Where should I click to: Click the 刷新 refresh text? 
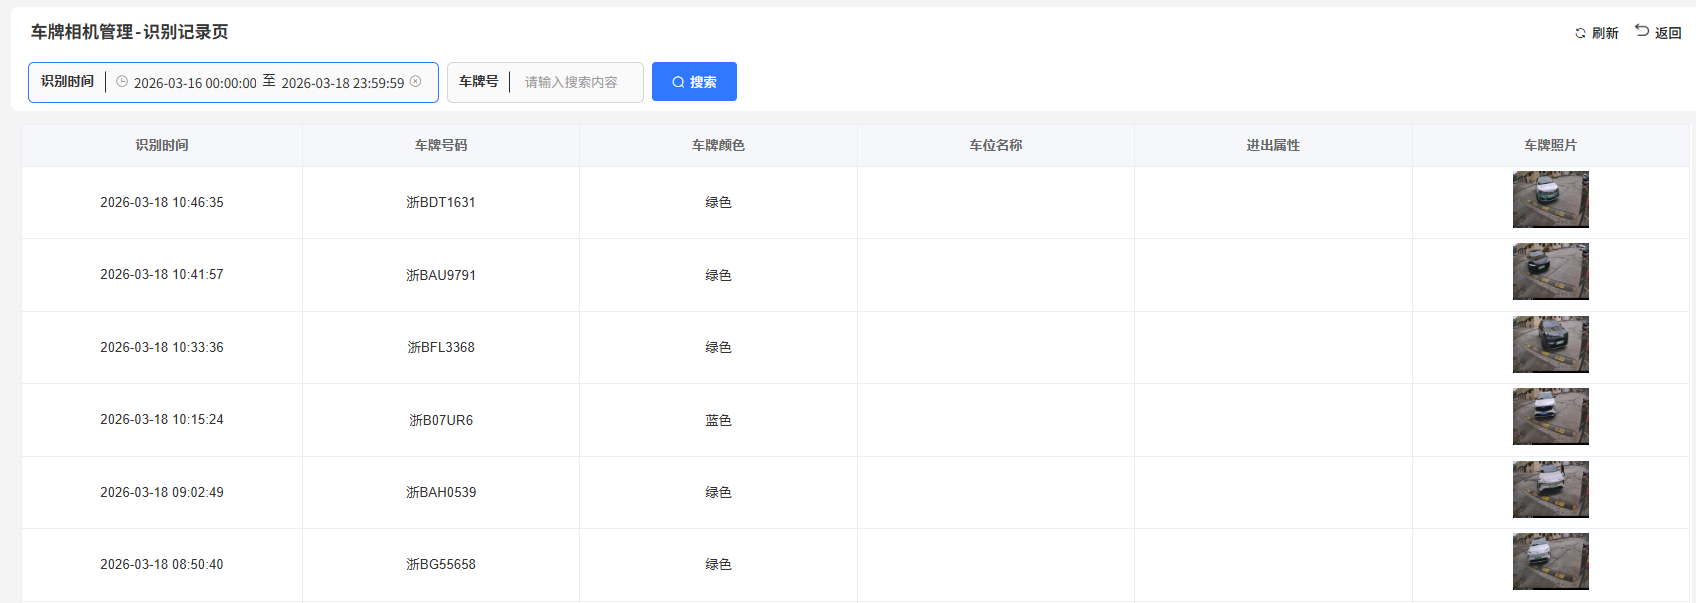(1605, 33)
